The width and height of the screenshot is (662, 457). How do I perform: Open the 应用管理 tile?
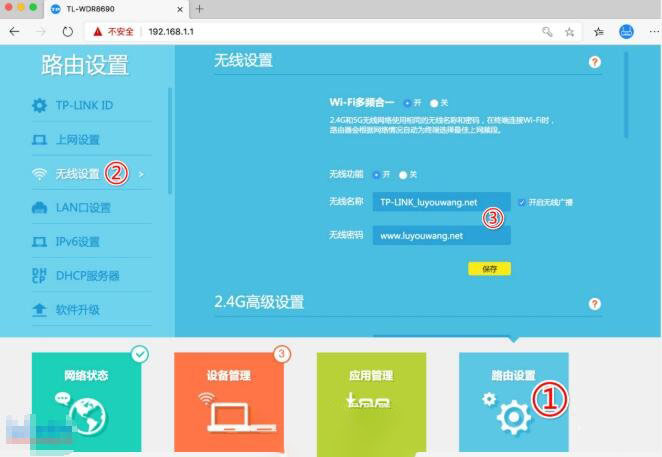point(372,402)
